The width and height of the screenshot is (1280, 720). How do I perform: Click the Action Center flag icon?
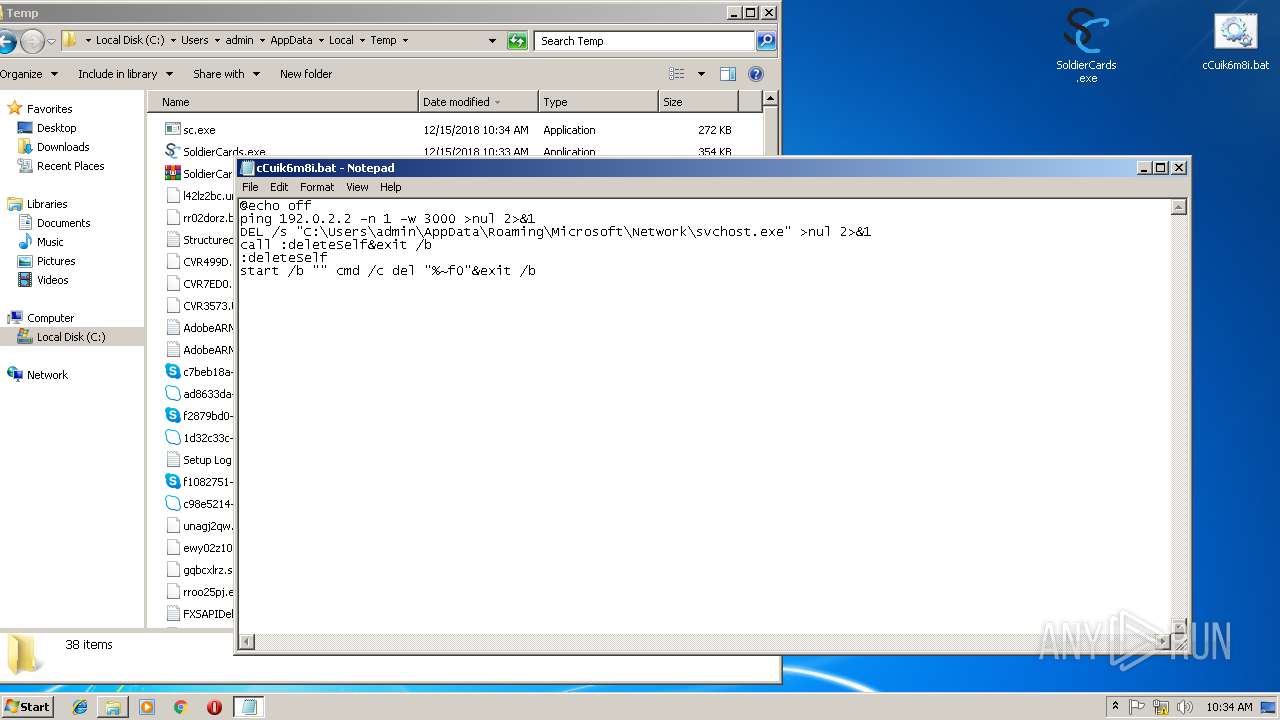pos(1138,707)
